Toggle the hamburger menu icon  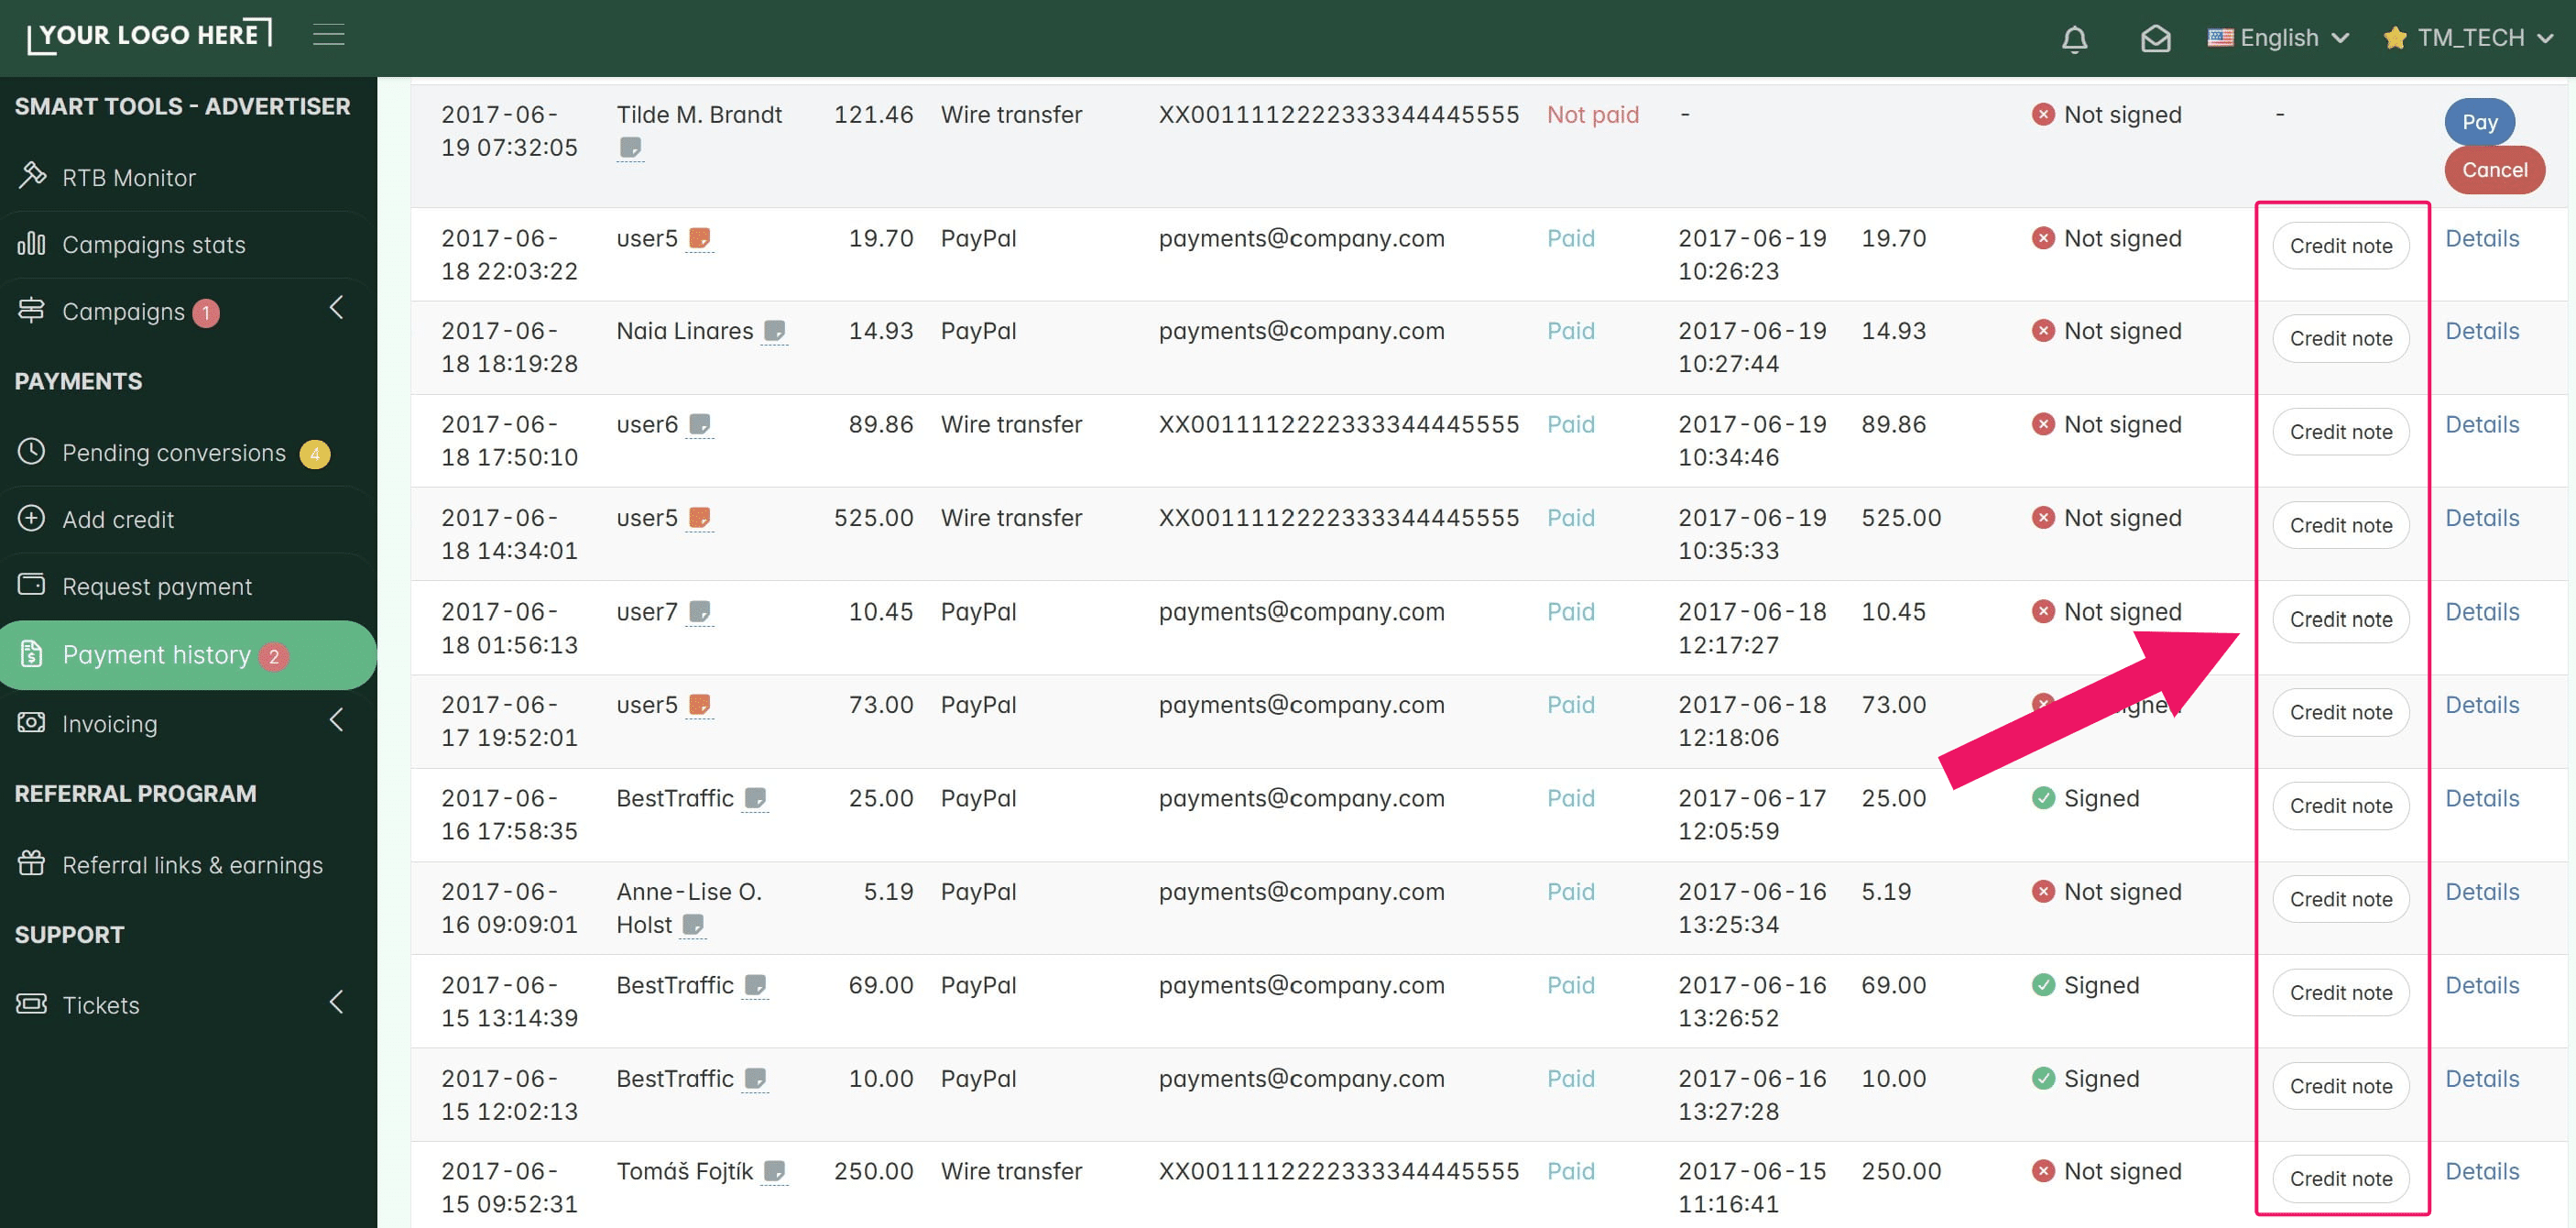(x=328, y=35)
